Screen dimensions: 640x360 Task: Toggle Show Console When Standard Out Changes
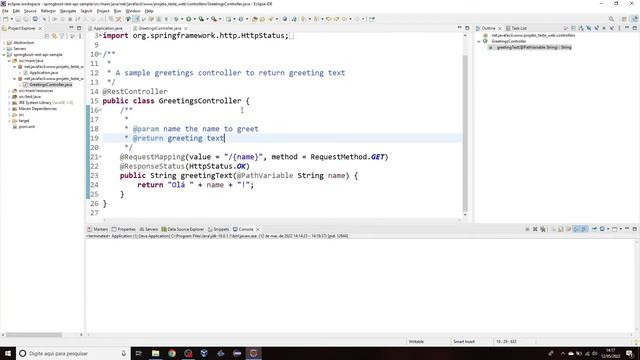pyautogui.click(x=576, y=229)
